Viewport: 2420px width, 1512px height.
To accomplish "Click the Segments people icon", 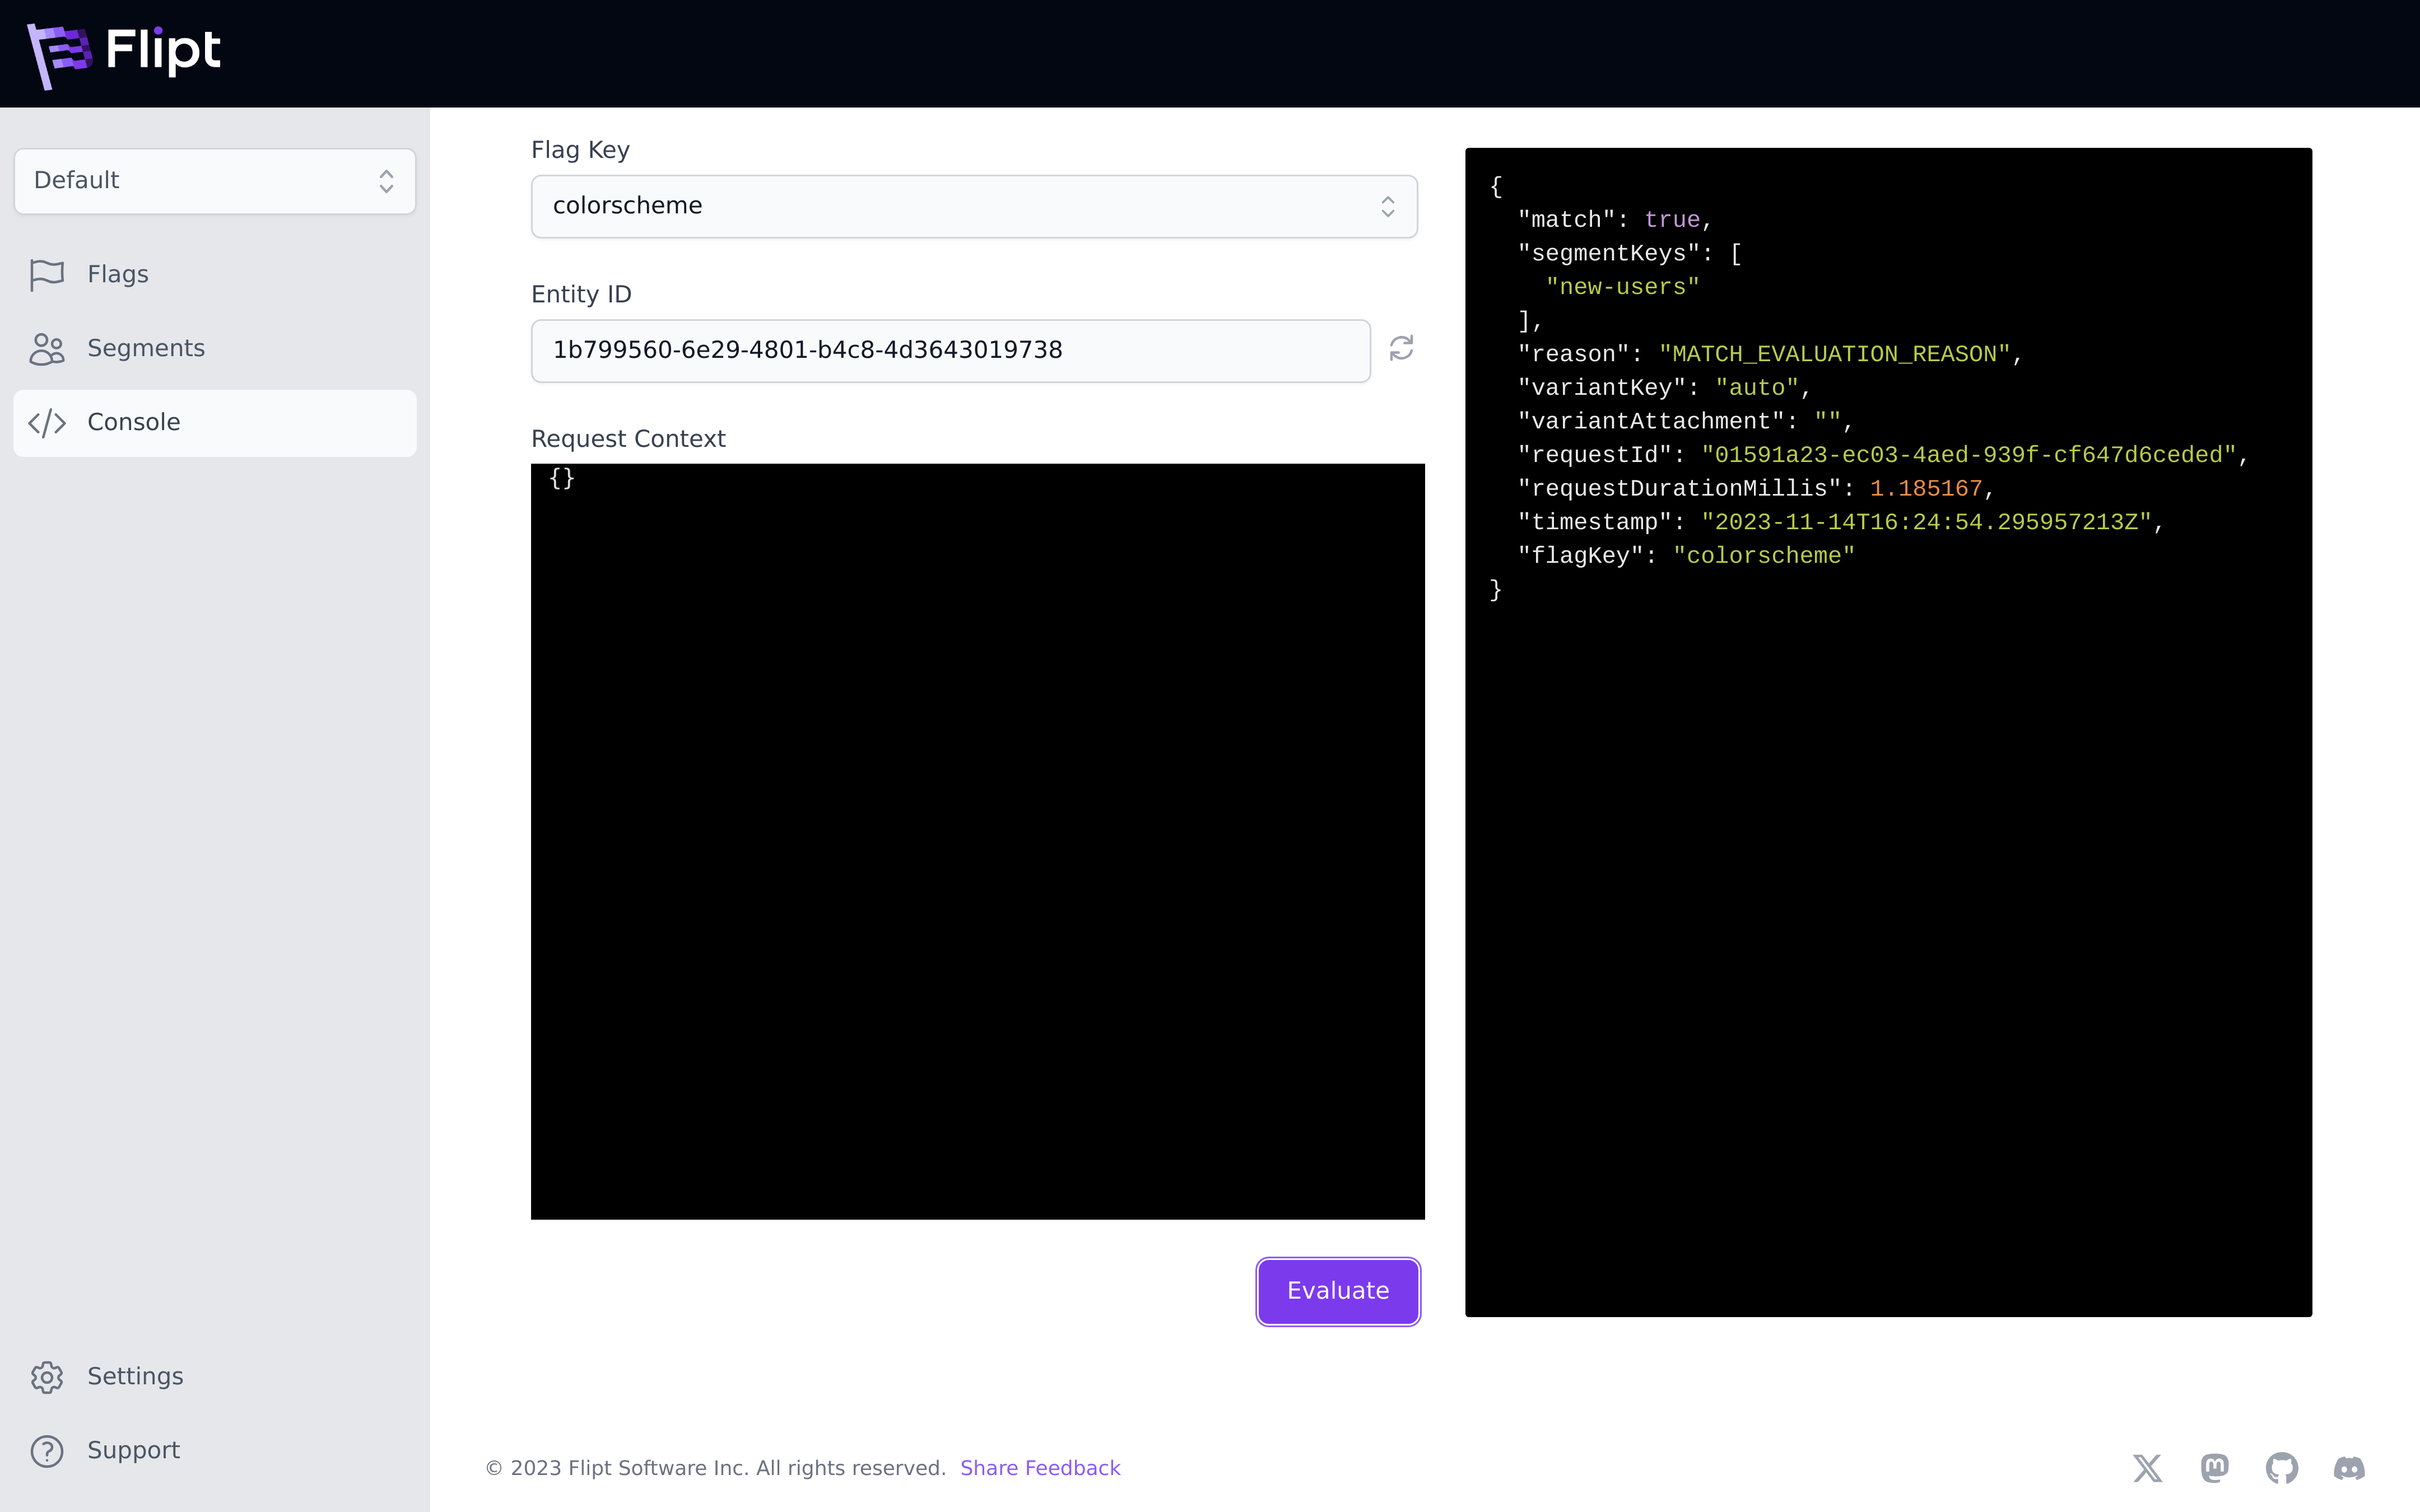I will [47, 349].
